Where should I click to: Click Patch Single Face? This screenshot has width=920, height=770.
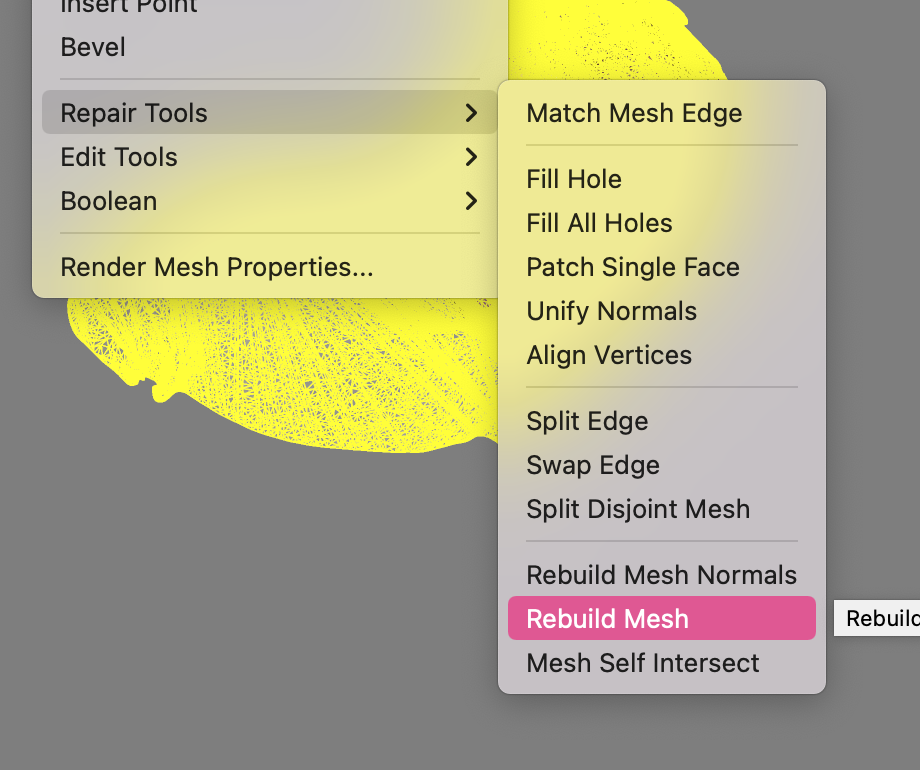tap(633, 267)
